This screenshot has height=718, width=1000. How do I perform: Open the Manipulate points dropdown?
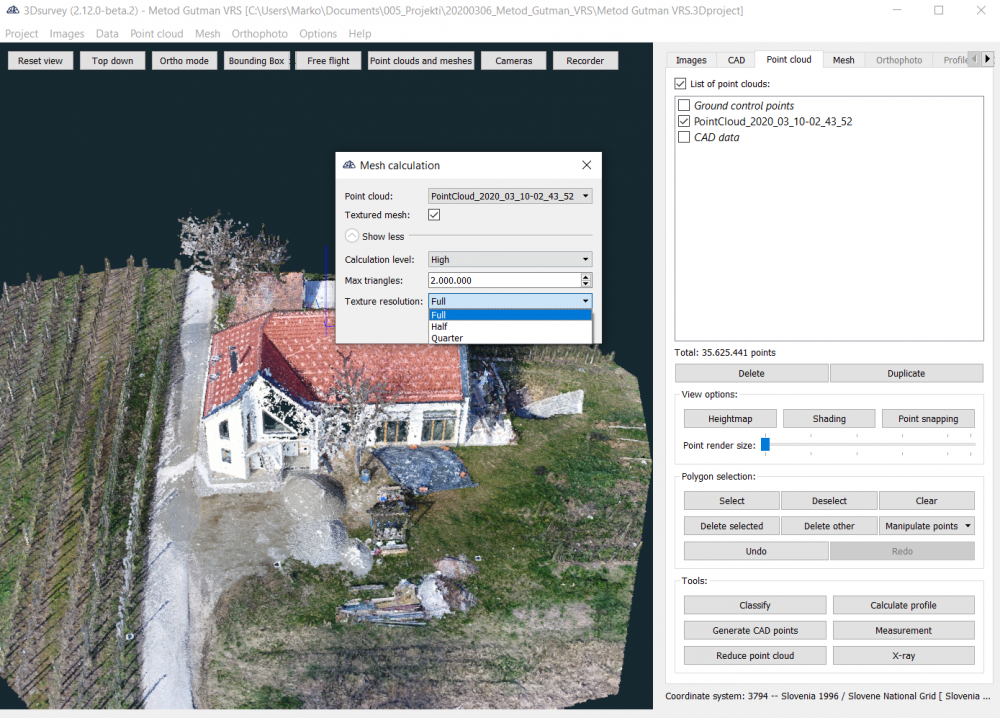[x=928, y=526]
